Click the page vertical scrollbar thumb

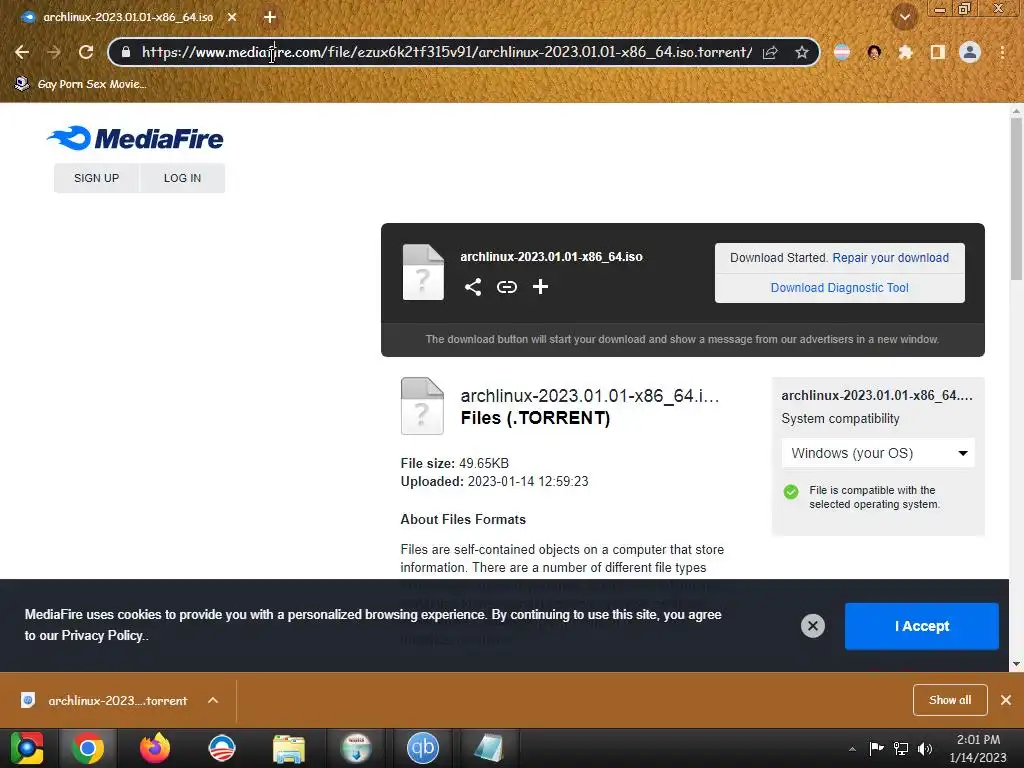[x=1016, y=198]
